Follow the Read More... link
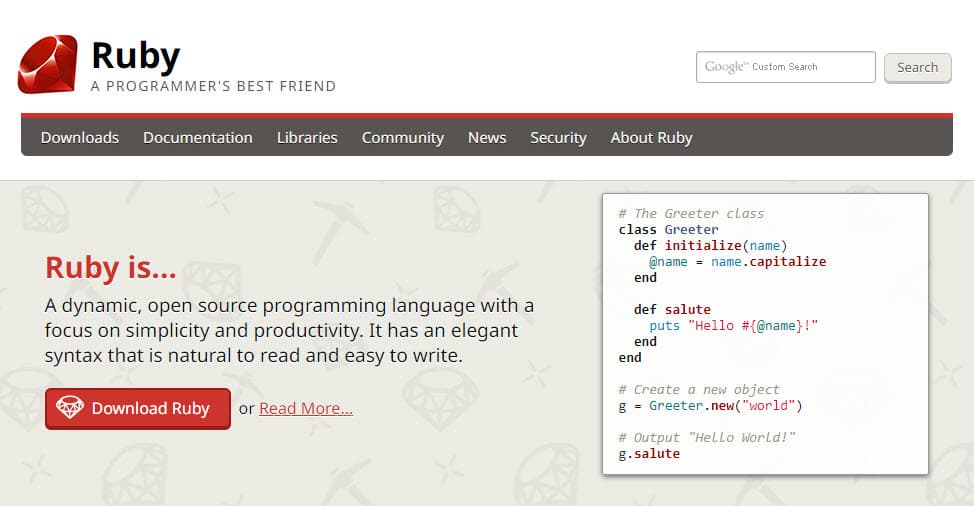This screenshot has height=506, width=974. (x=306, y=409)
